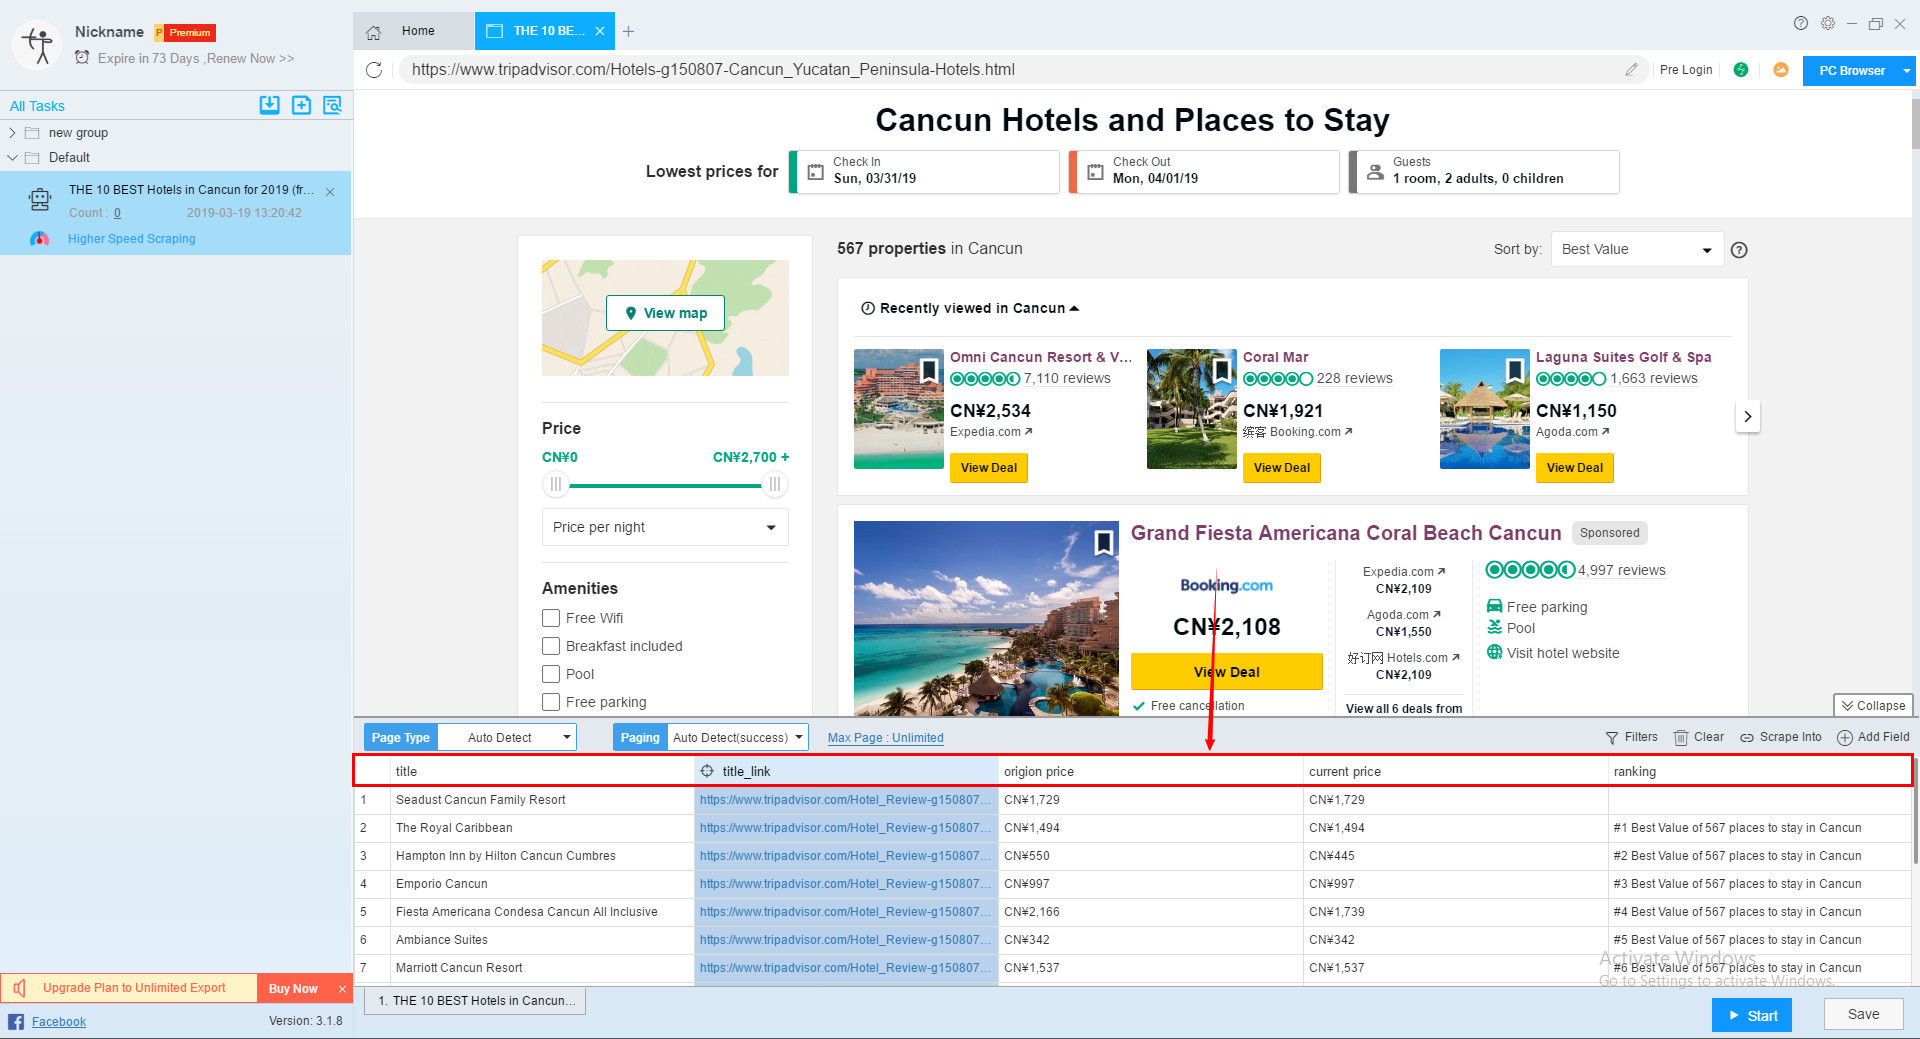Click the Collapse data panel button
The image size is (1920, 1039).
click(1873, 705)
